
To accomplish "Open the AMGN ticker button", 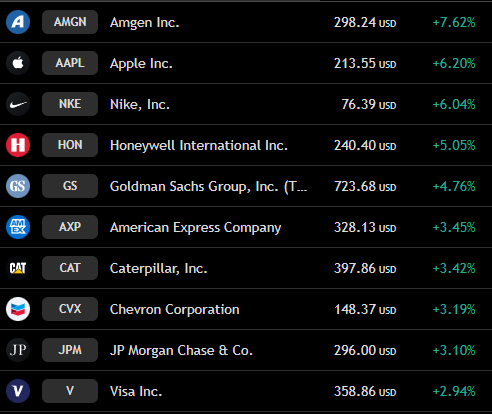I will (70, 22).
